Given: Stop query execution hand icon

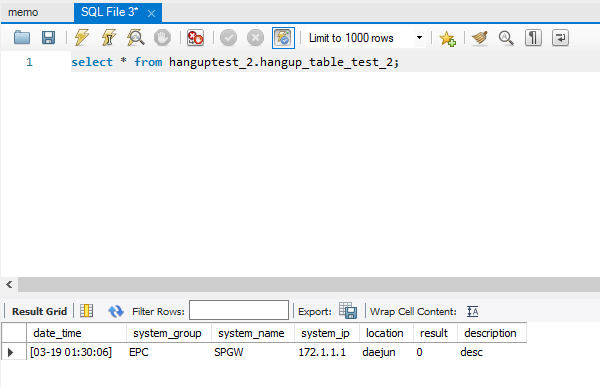Looking at the screenshot, I should 162,38.
